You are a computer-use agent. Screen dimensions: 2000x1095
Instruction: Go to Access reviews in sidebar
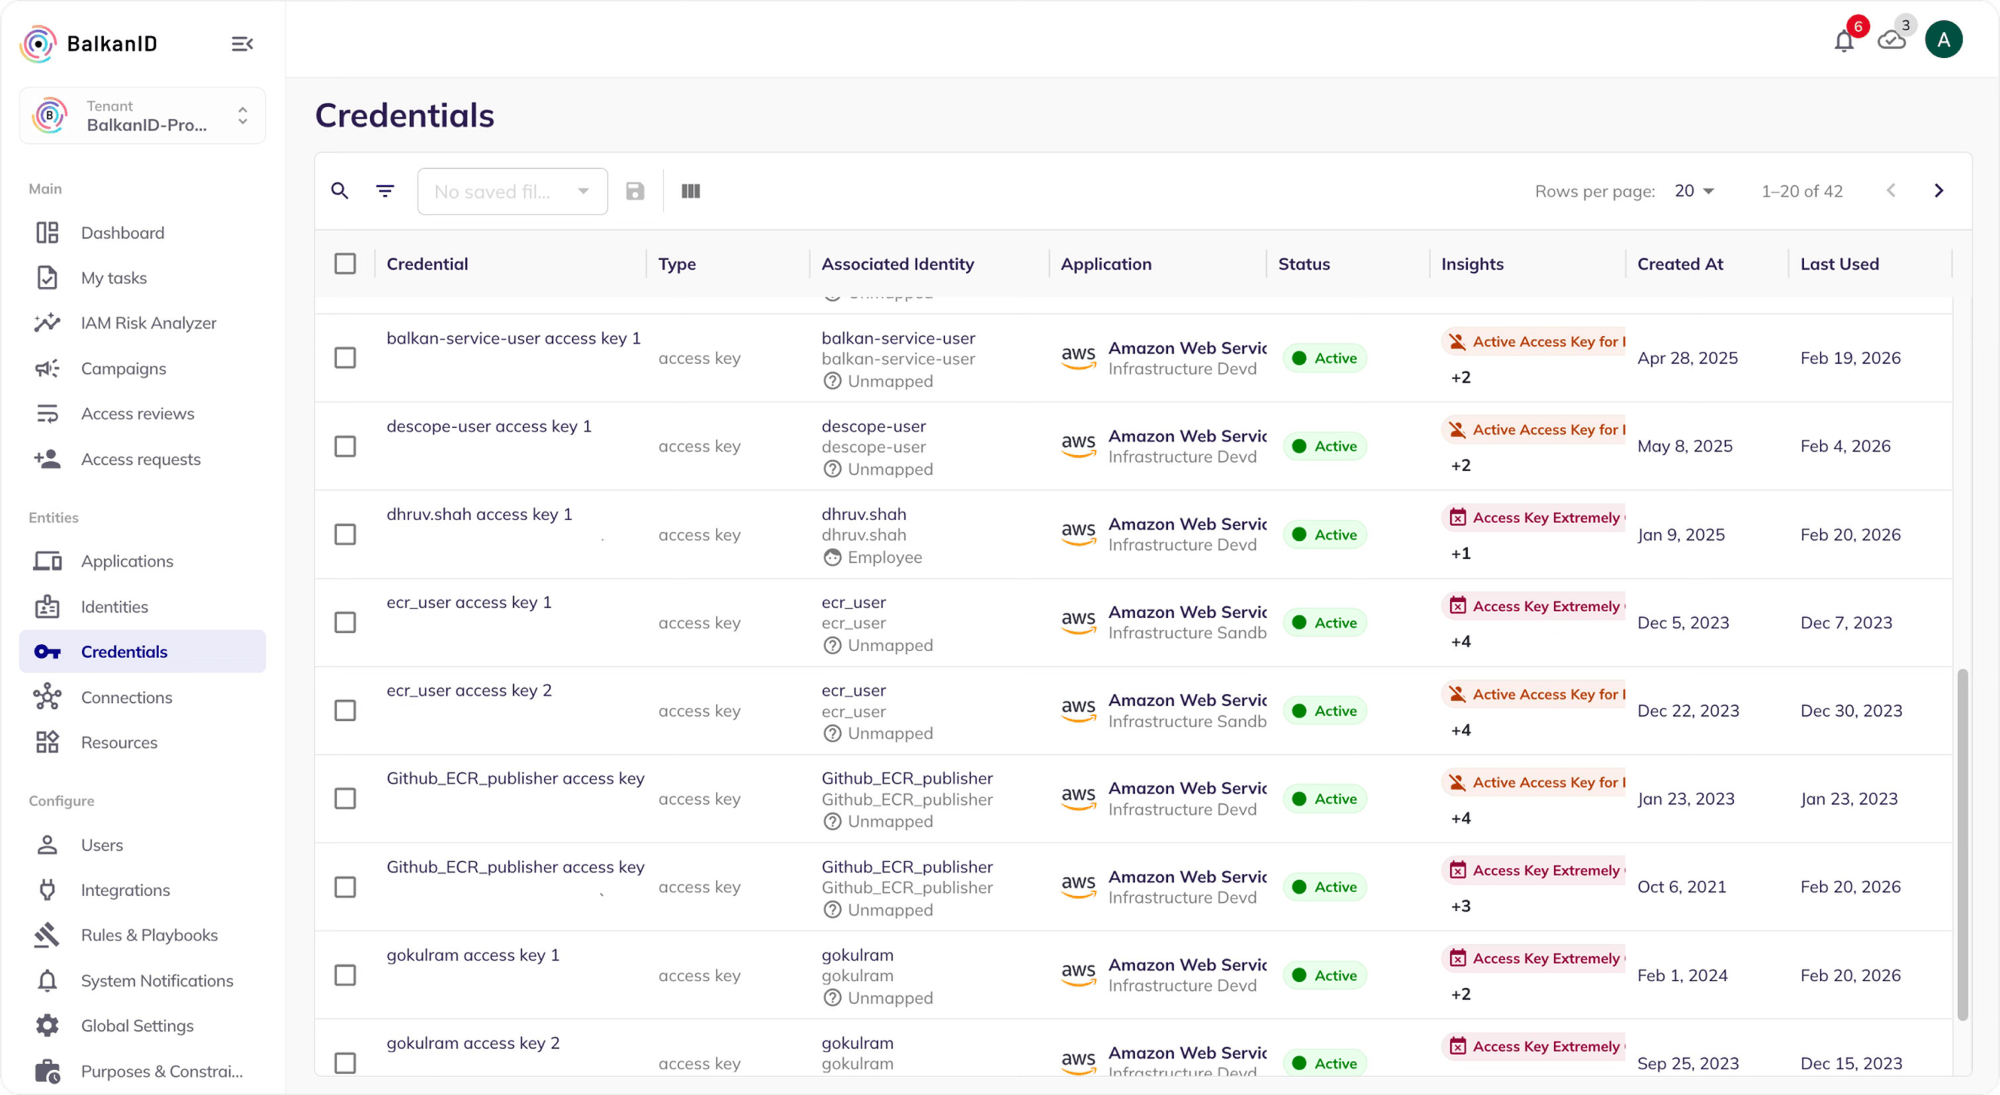[137, 414]
